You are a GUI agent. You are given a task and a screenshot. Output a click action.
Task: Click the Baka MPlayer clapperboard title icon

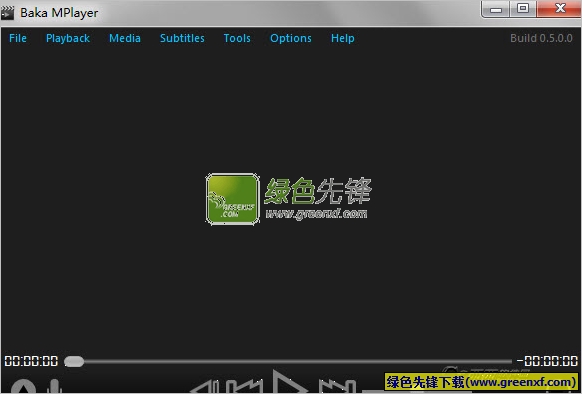tap(7, 13)
